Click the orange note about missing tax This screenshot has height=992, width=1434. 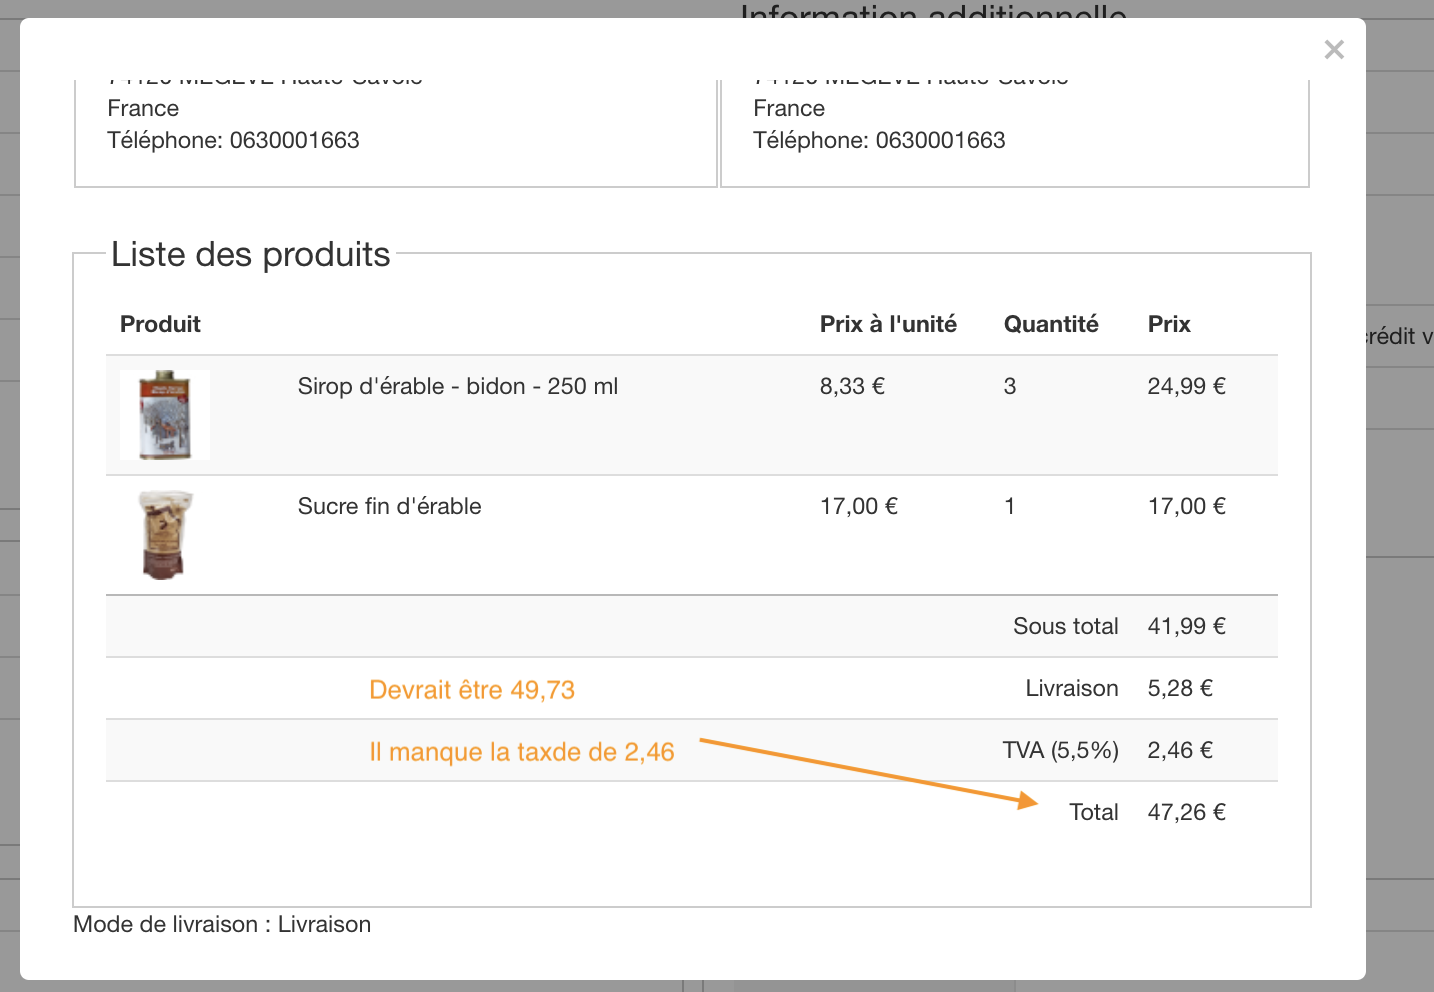[521, 753]
